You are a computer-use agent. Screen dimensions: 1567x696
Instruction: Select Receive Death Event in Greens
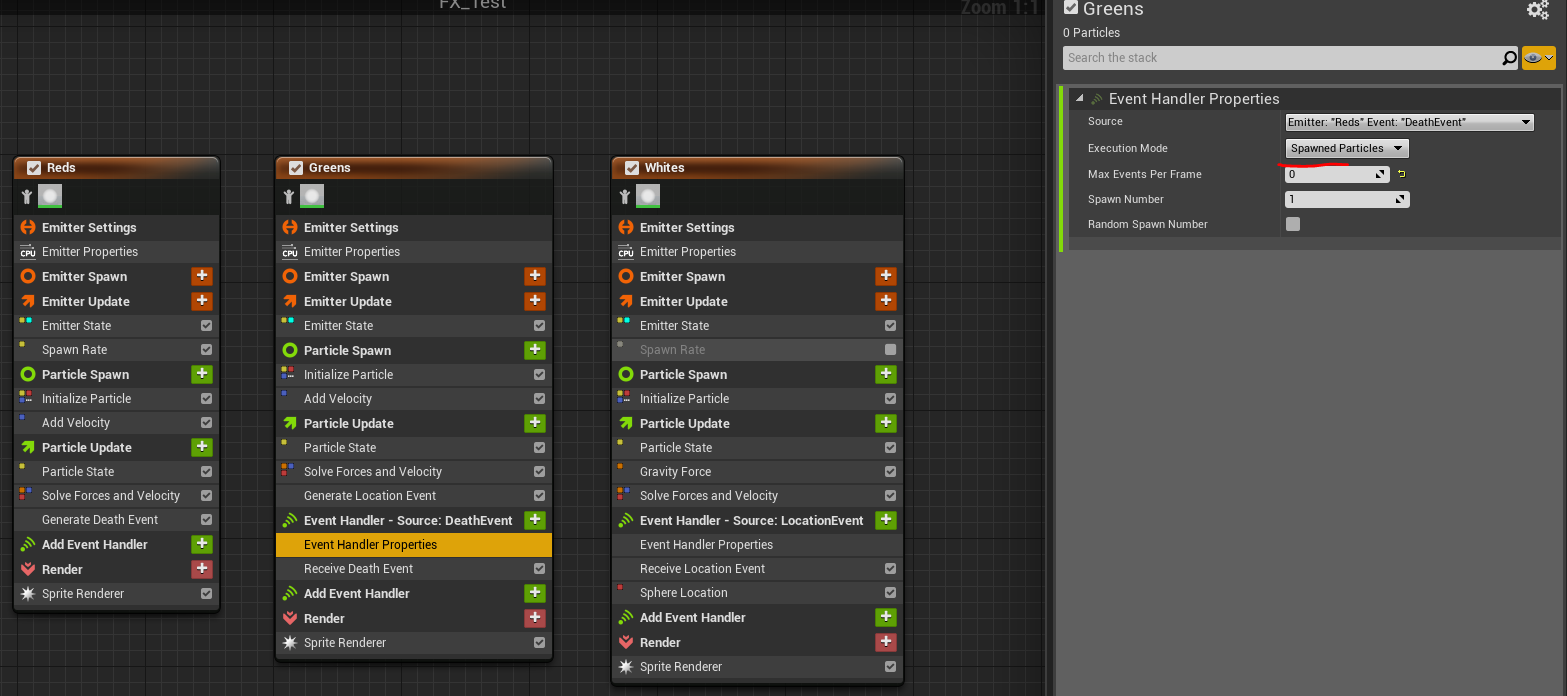(358, 569)
